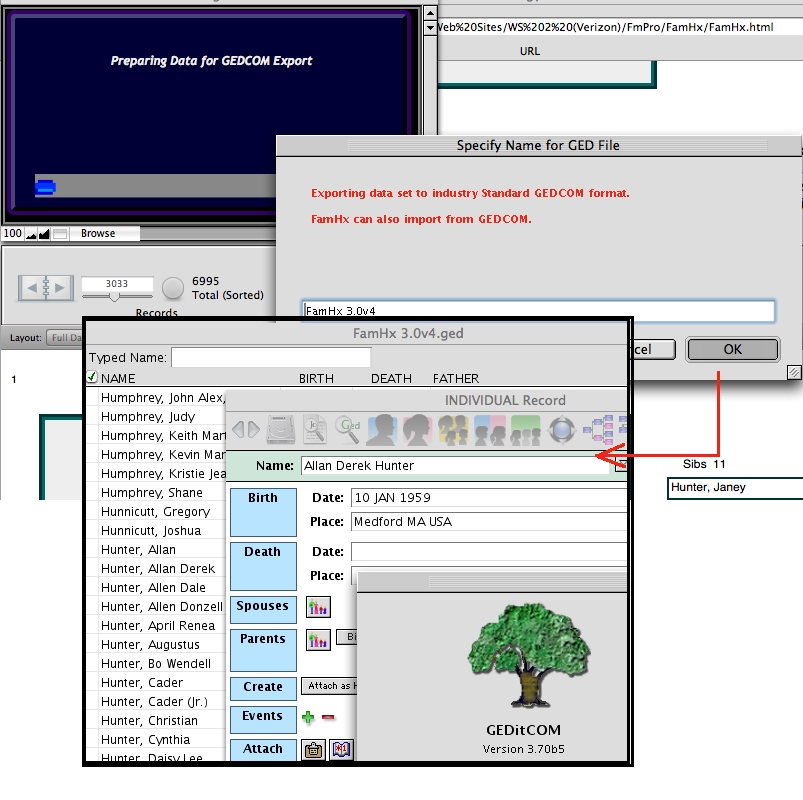
Task: Click the Typed Name input field
Action: tap(271, 357)
